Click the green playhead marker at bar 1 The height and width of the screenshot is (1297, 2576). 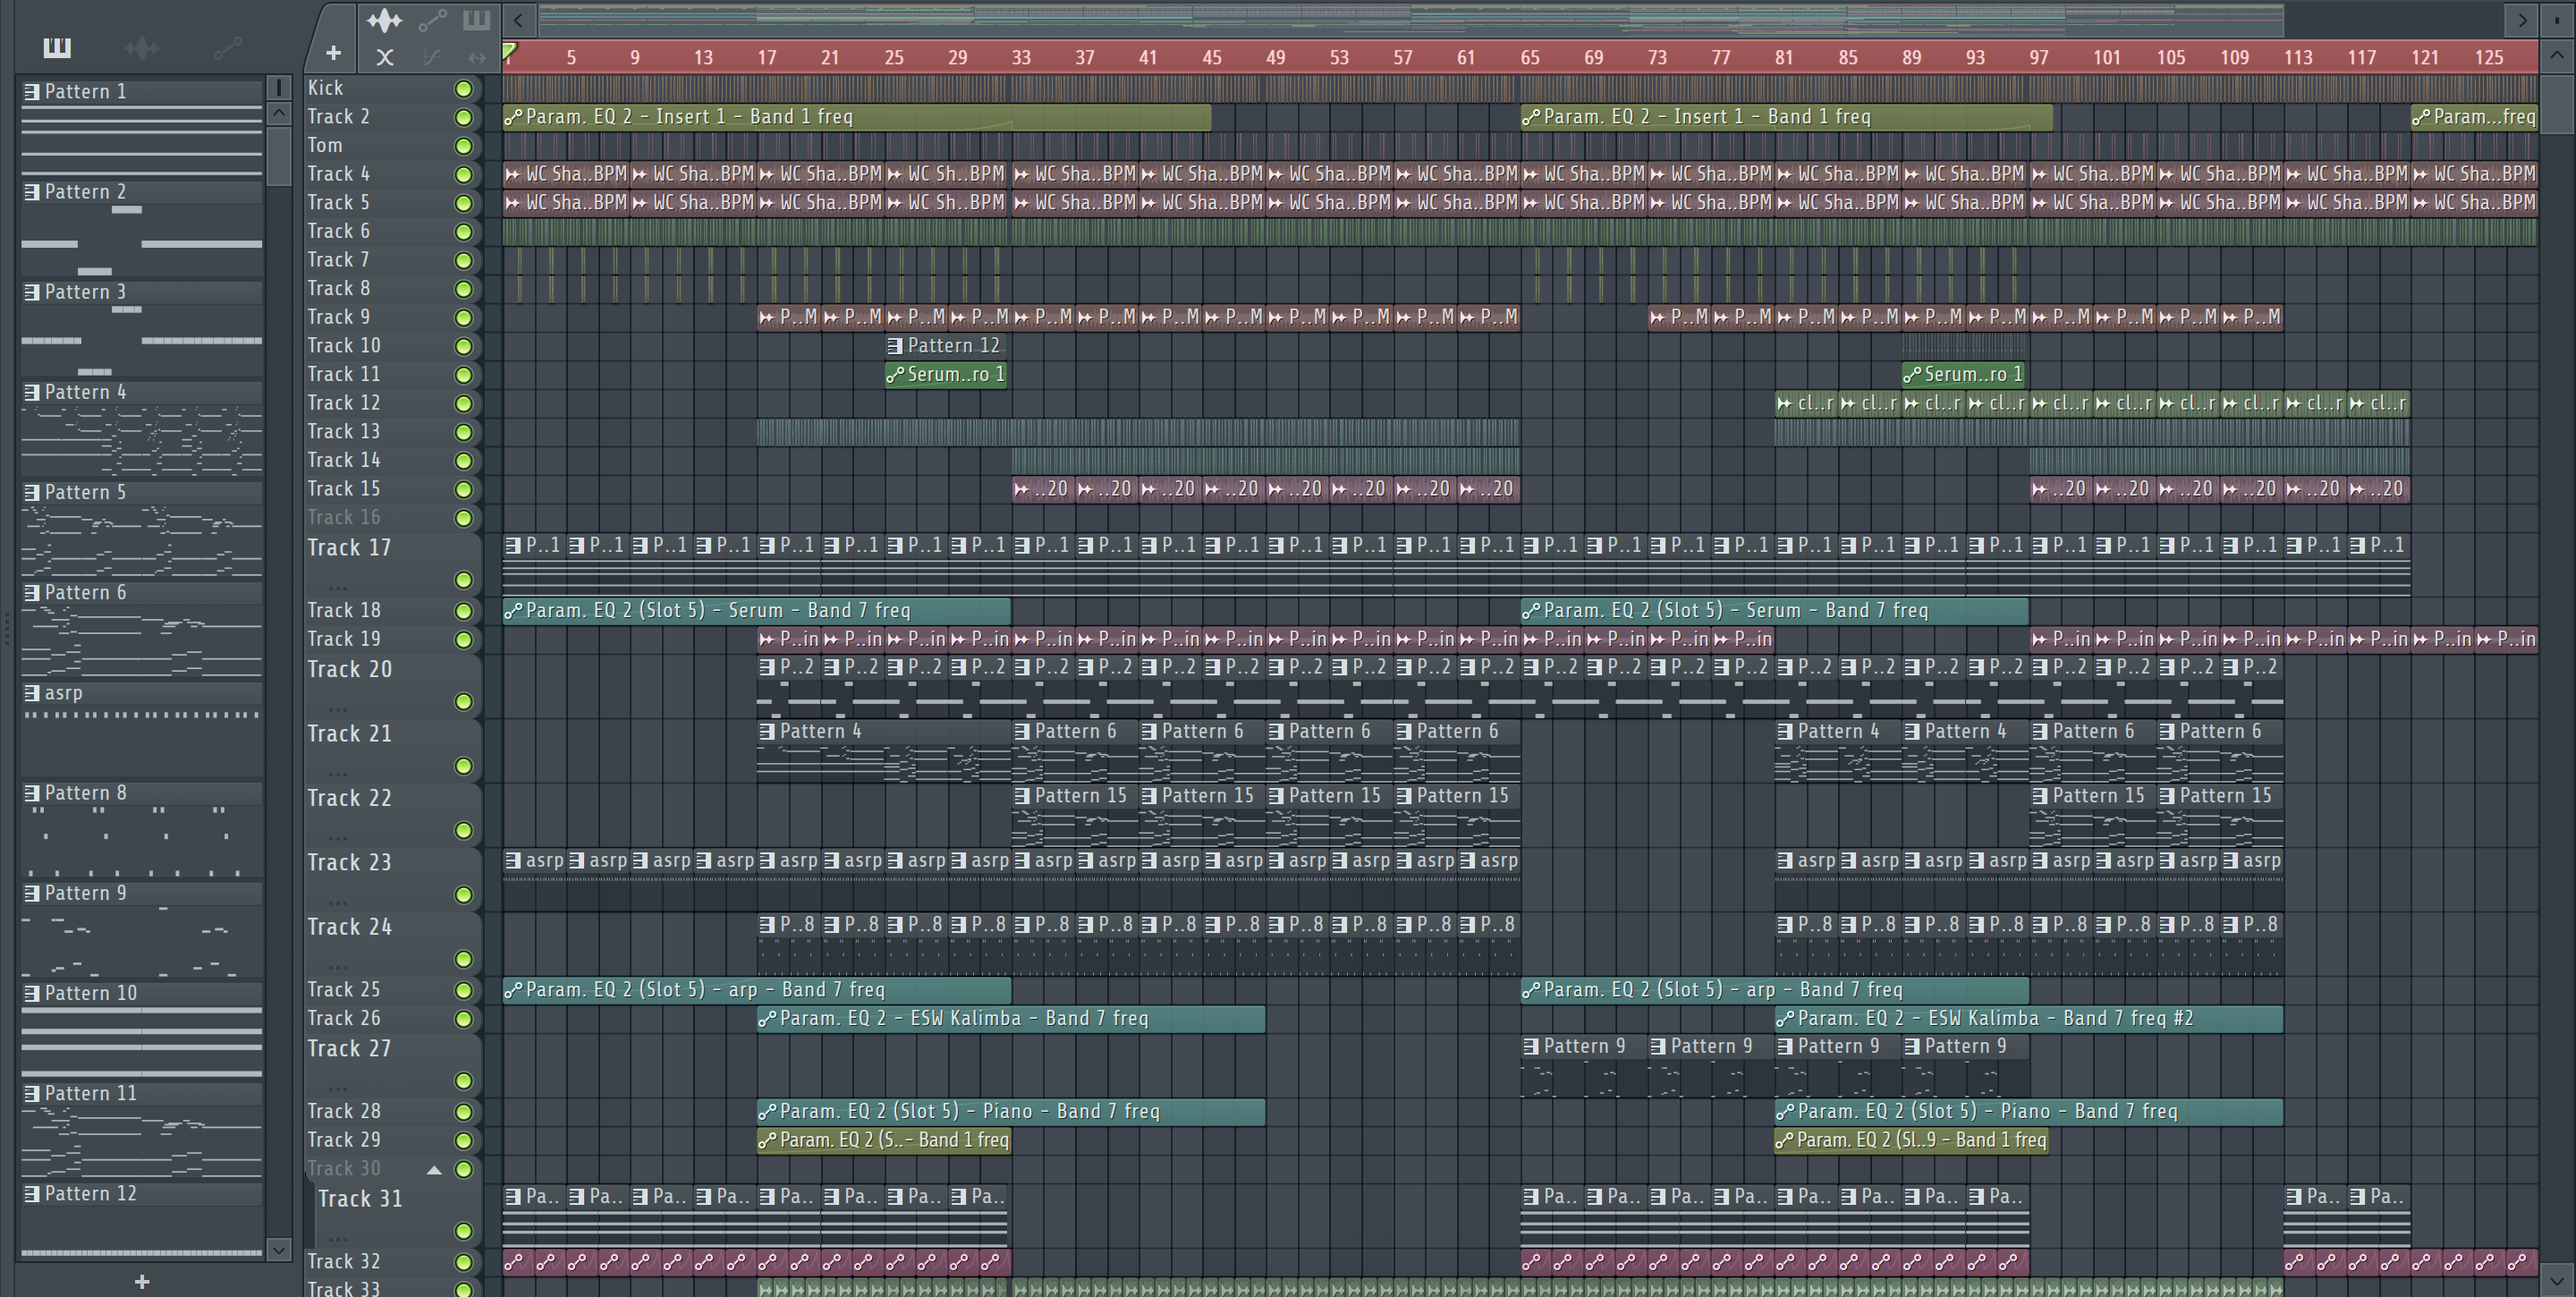(x=509, y=51)
